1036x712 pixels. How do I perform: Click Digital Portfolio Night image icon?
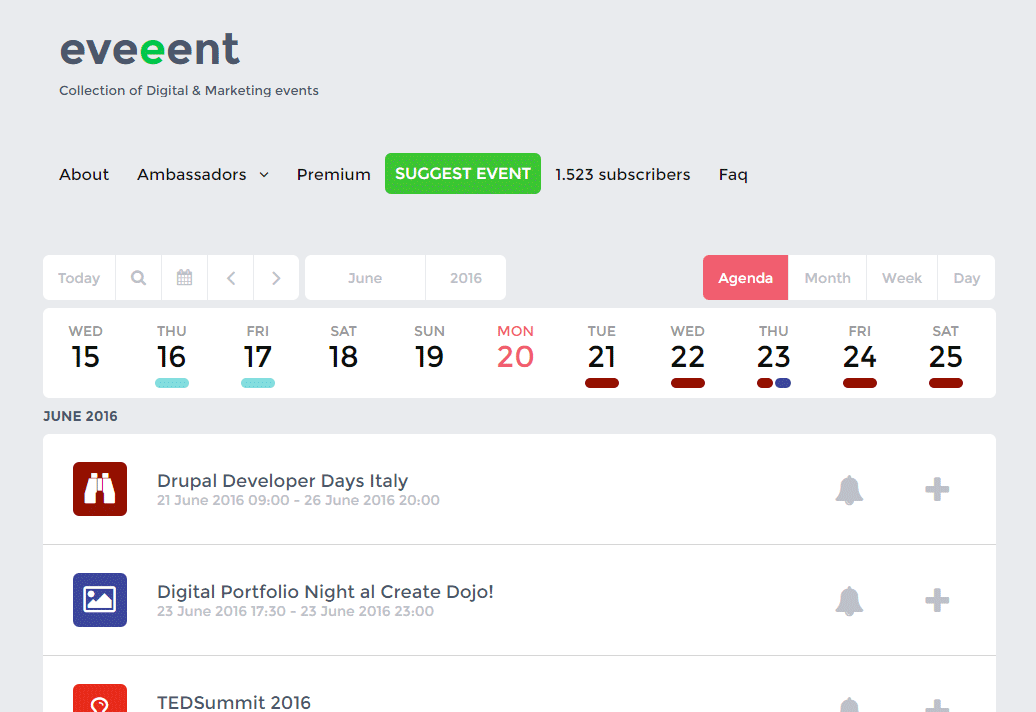pos(100,600)
